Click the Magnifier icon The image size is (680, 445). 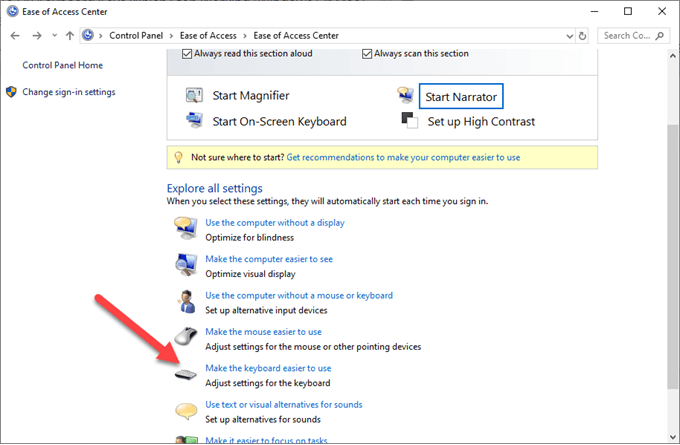click(195, 96)
